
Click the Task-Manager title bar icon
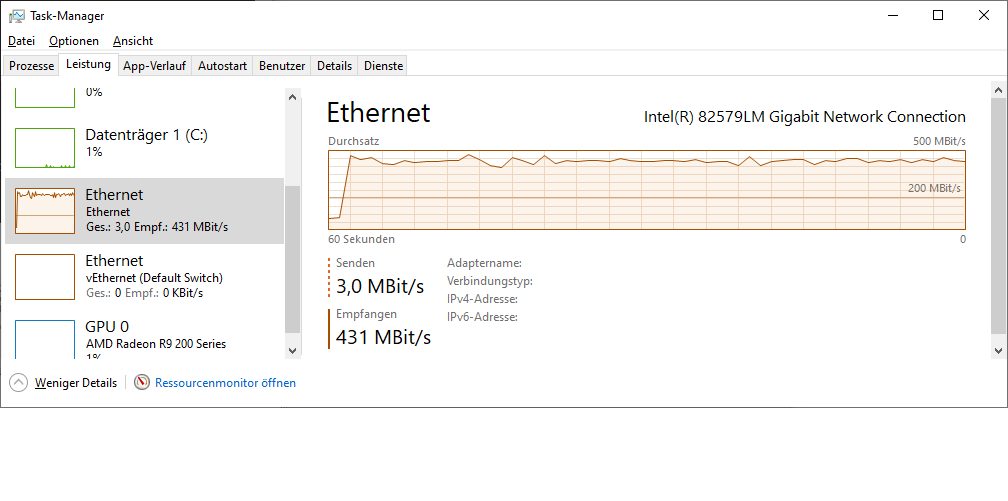tap(17, 16)
